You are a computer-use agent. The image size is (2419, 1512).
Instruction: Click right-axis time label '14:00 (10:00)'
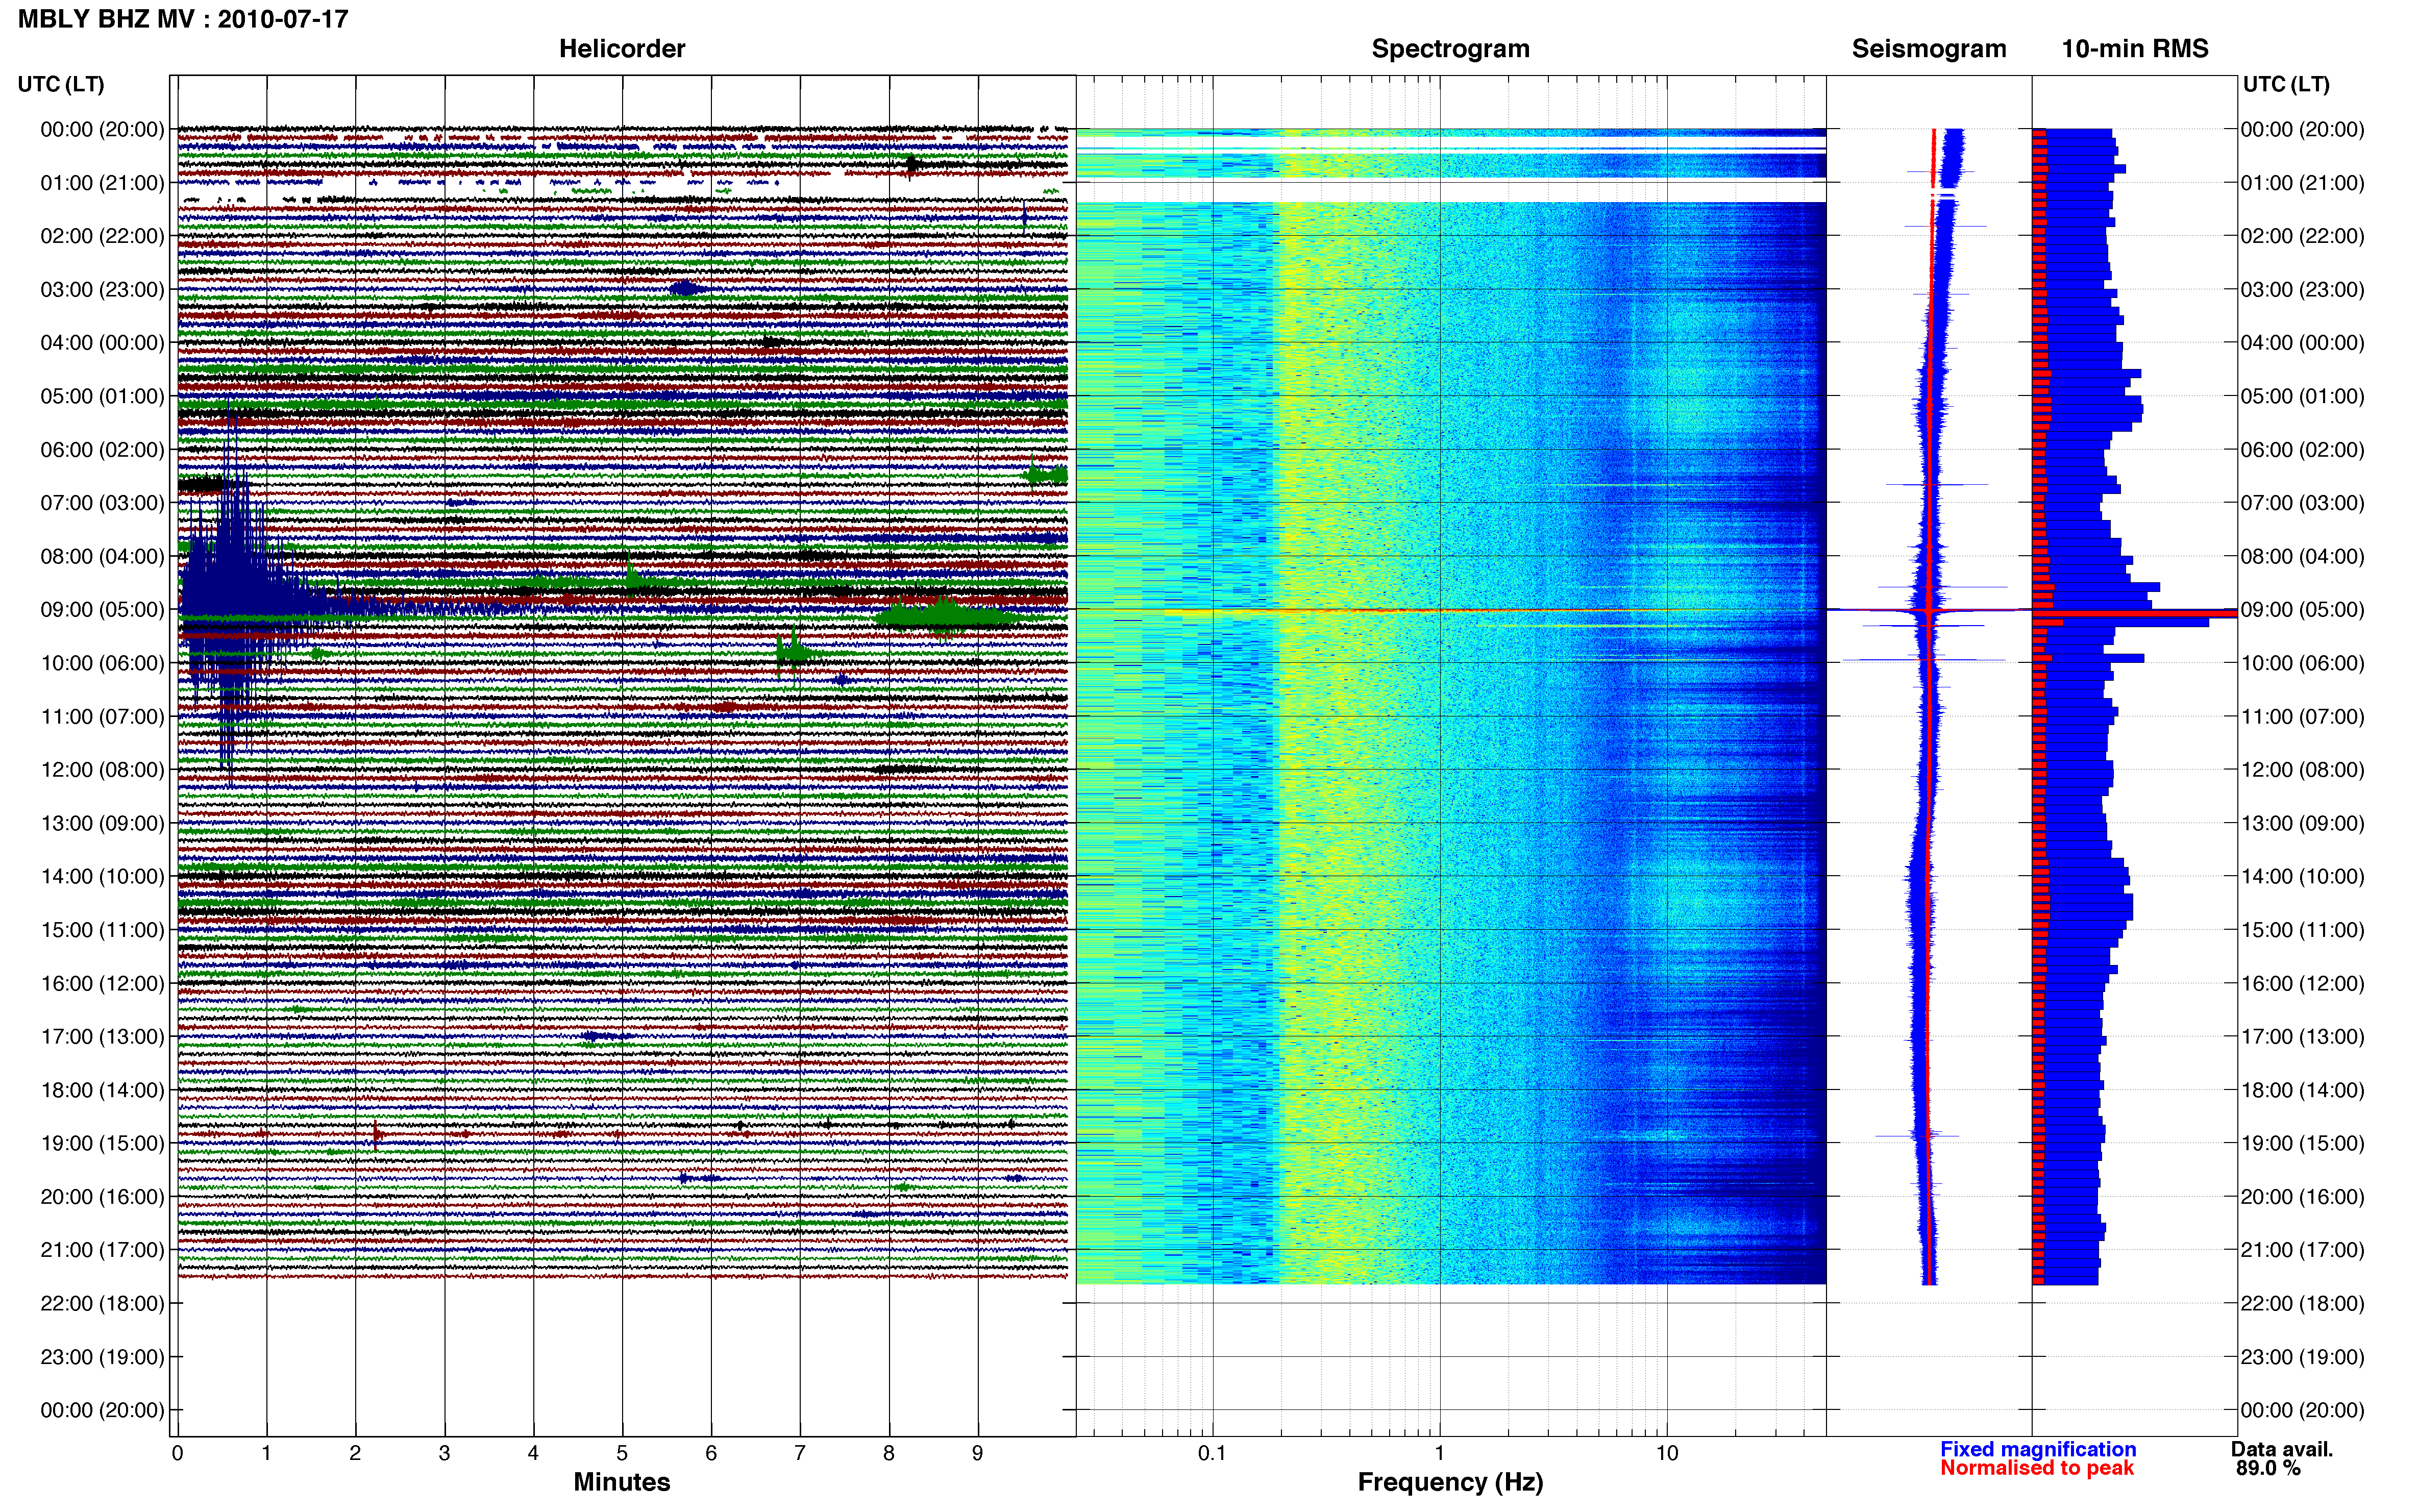point(2302,877)
